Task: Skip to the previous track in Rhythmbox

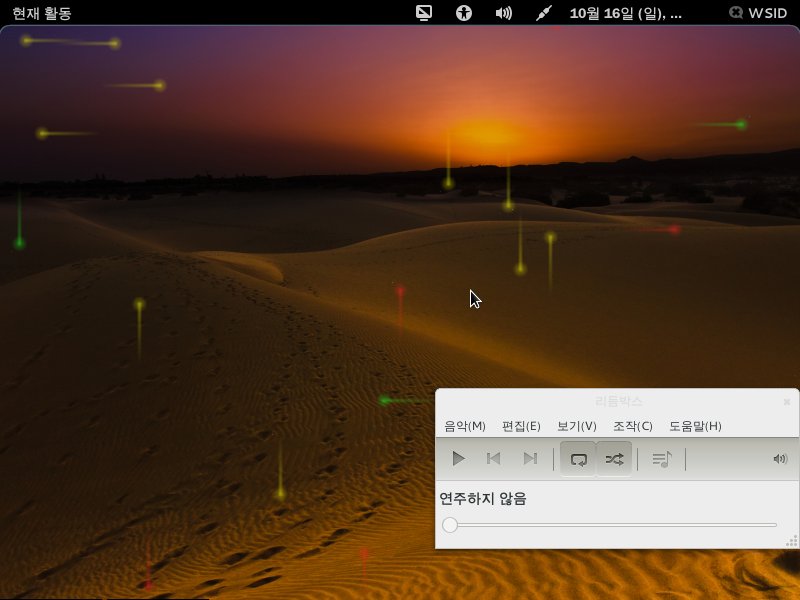Action: (493, 459)
